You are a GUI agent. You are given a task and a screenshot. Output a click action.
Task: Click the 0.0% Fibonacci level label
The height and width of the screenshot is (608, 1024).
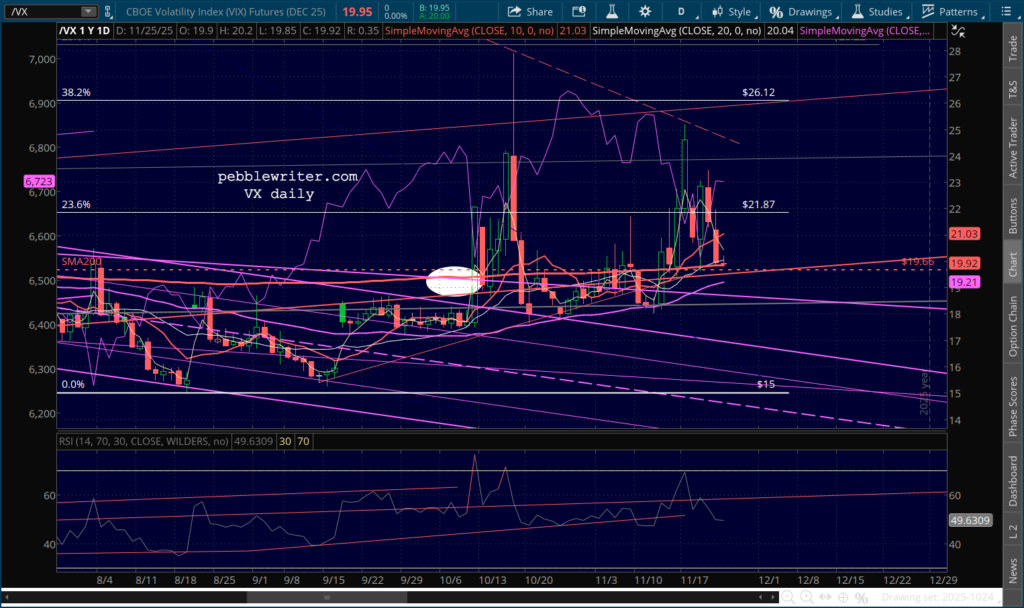pos(73,384)
